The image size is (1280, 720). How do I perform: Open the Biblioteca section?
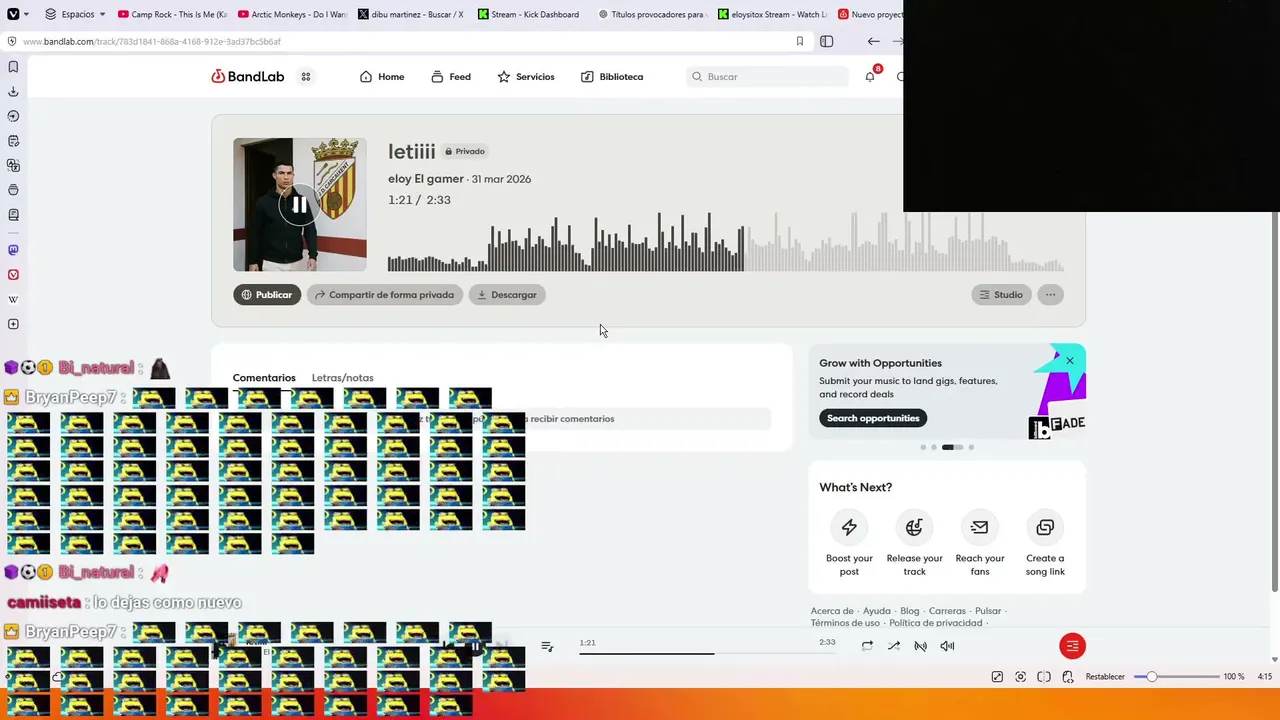pos(612,77)
